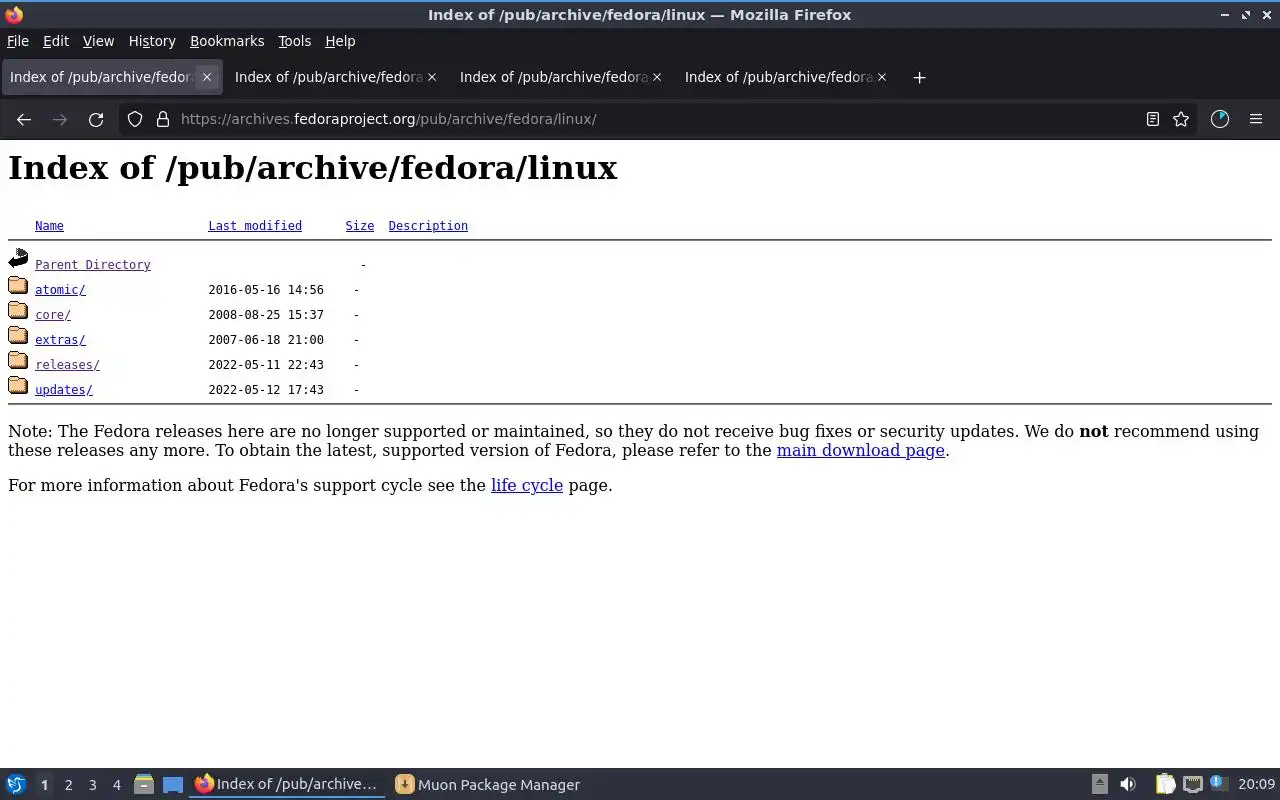Open the extras/ directory link
1280x800 pixels.
(60, 340)
